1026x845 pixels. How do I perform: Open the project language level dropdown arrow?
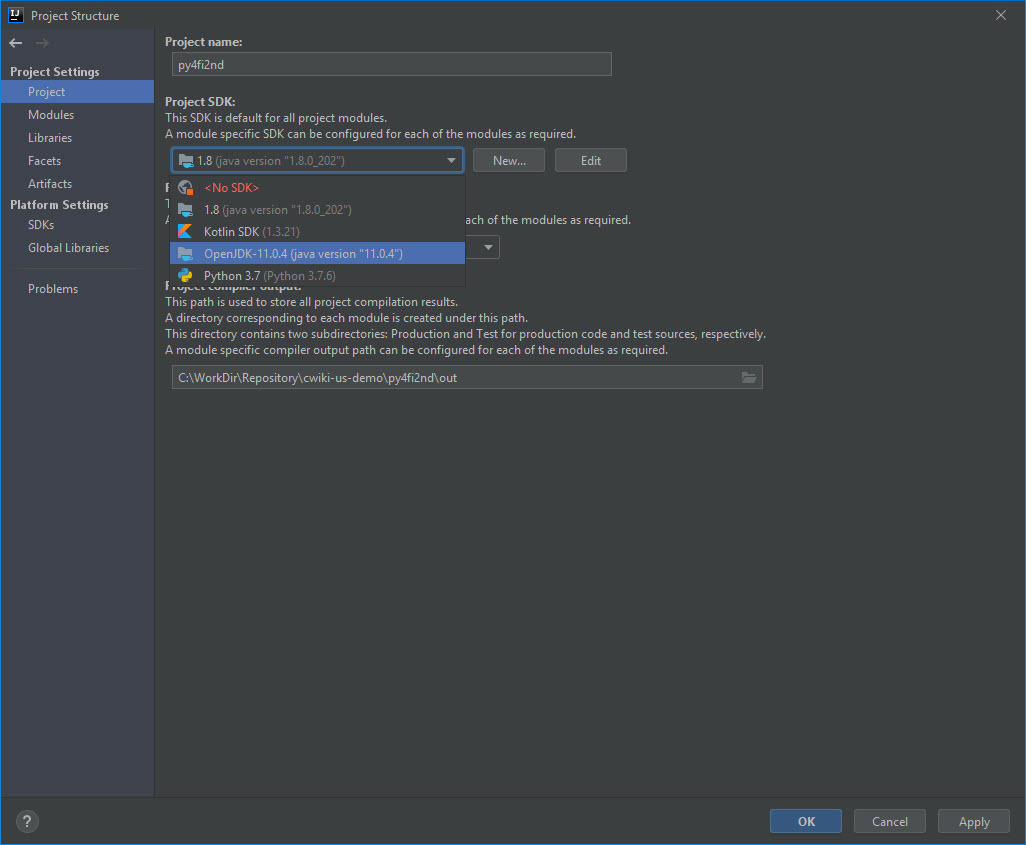click(x=488, y=247)
